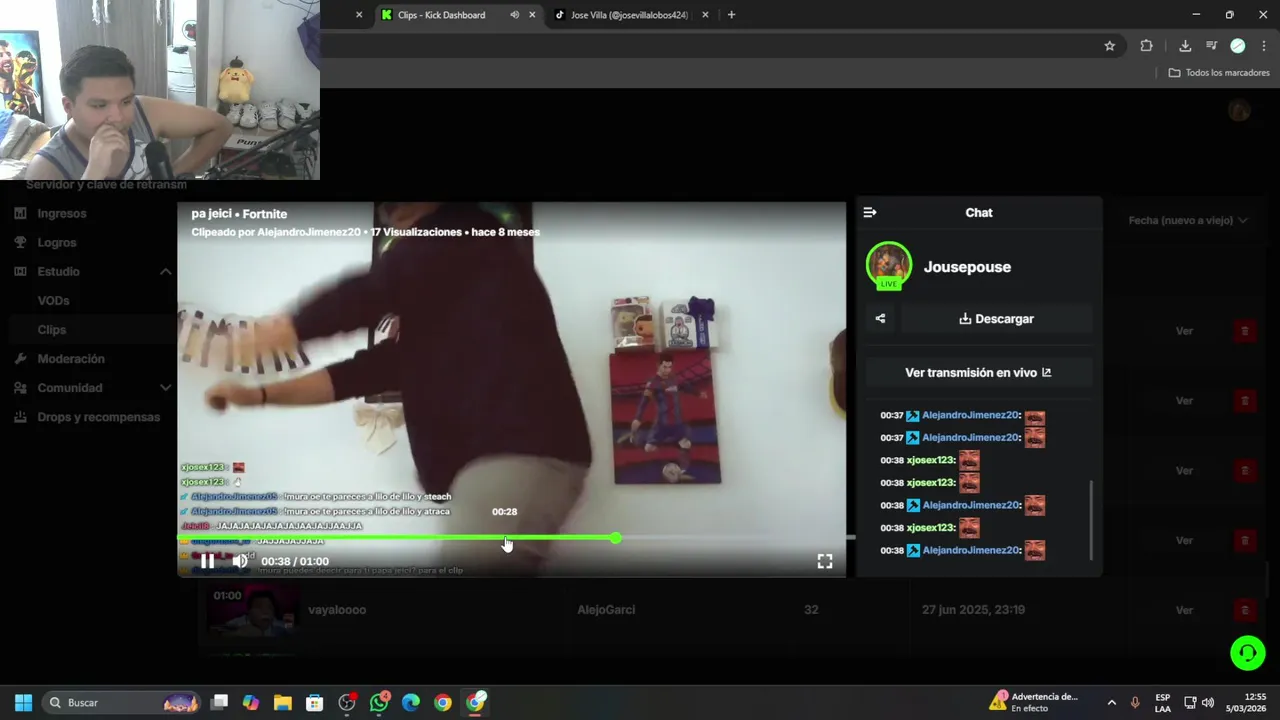Download the clip with Descargar

[x=996, y=319]
